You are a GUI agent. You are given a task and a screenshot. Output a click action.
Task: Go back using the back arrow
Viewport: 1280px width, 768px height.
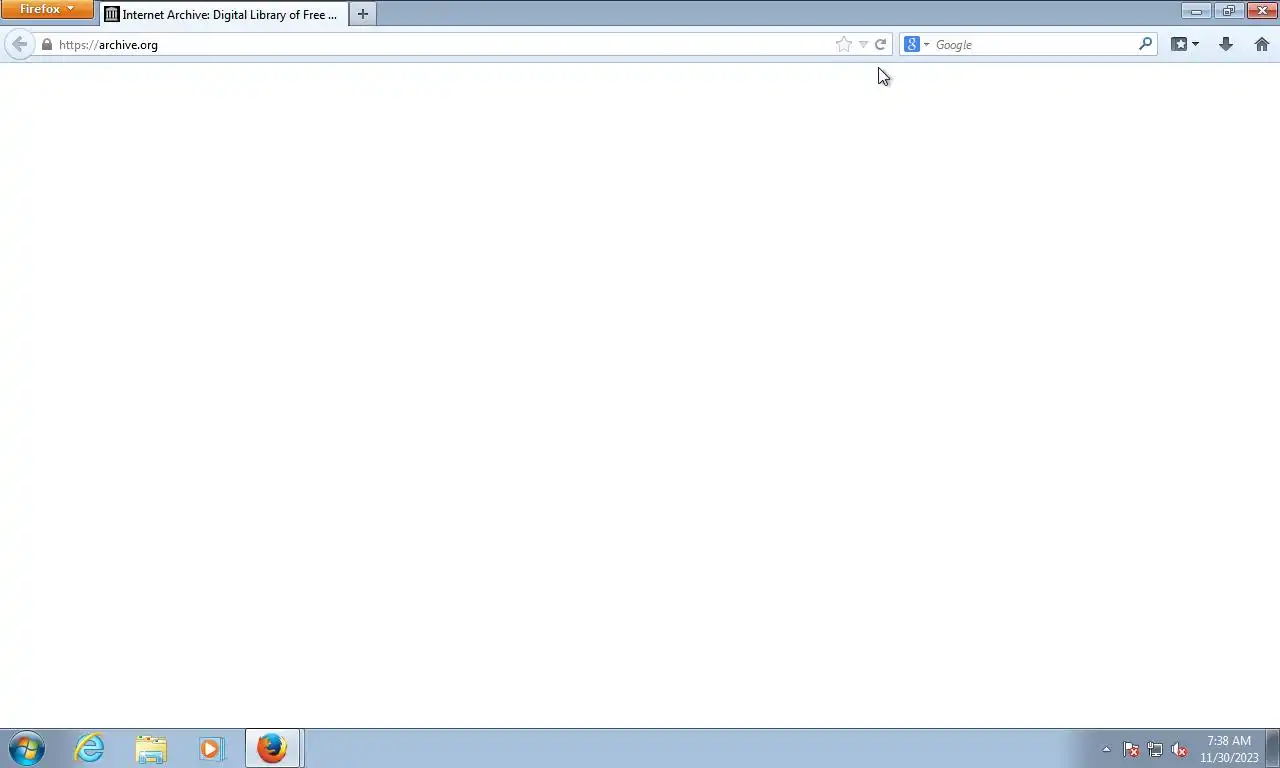pyautogui.click(x=19, y=44)
